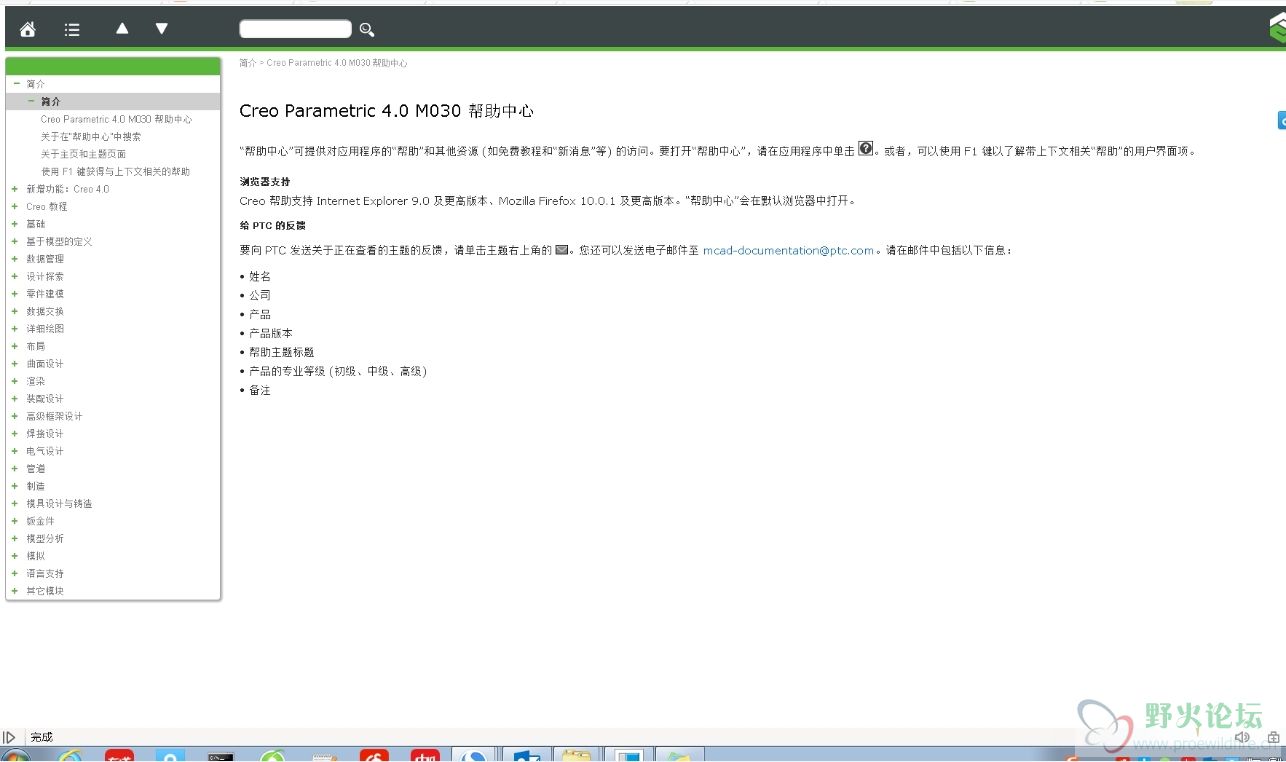
Task: Click the 公司 bullet item
Action: point(260,295)
